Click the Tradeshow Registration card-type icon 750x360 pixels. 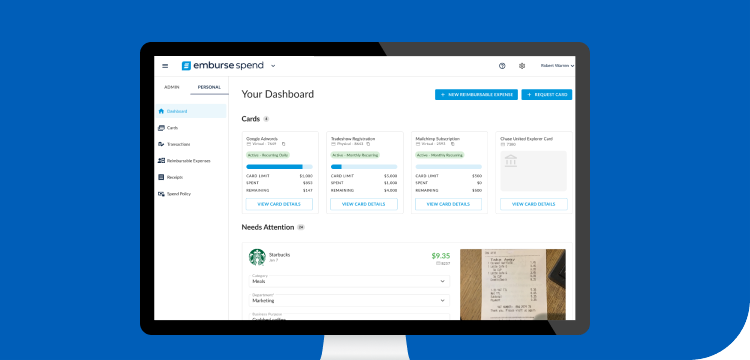(x=333, y=144)
